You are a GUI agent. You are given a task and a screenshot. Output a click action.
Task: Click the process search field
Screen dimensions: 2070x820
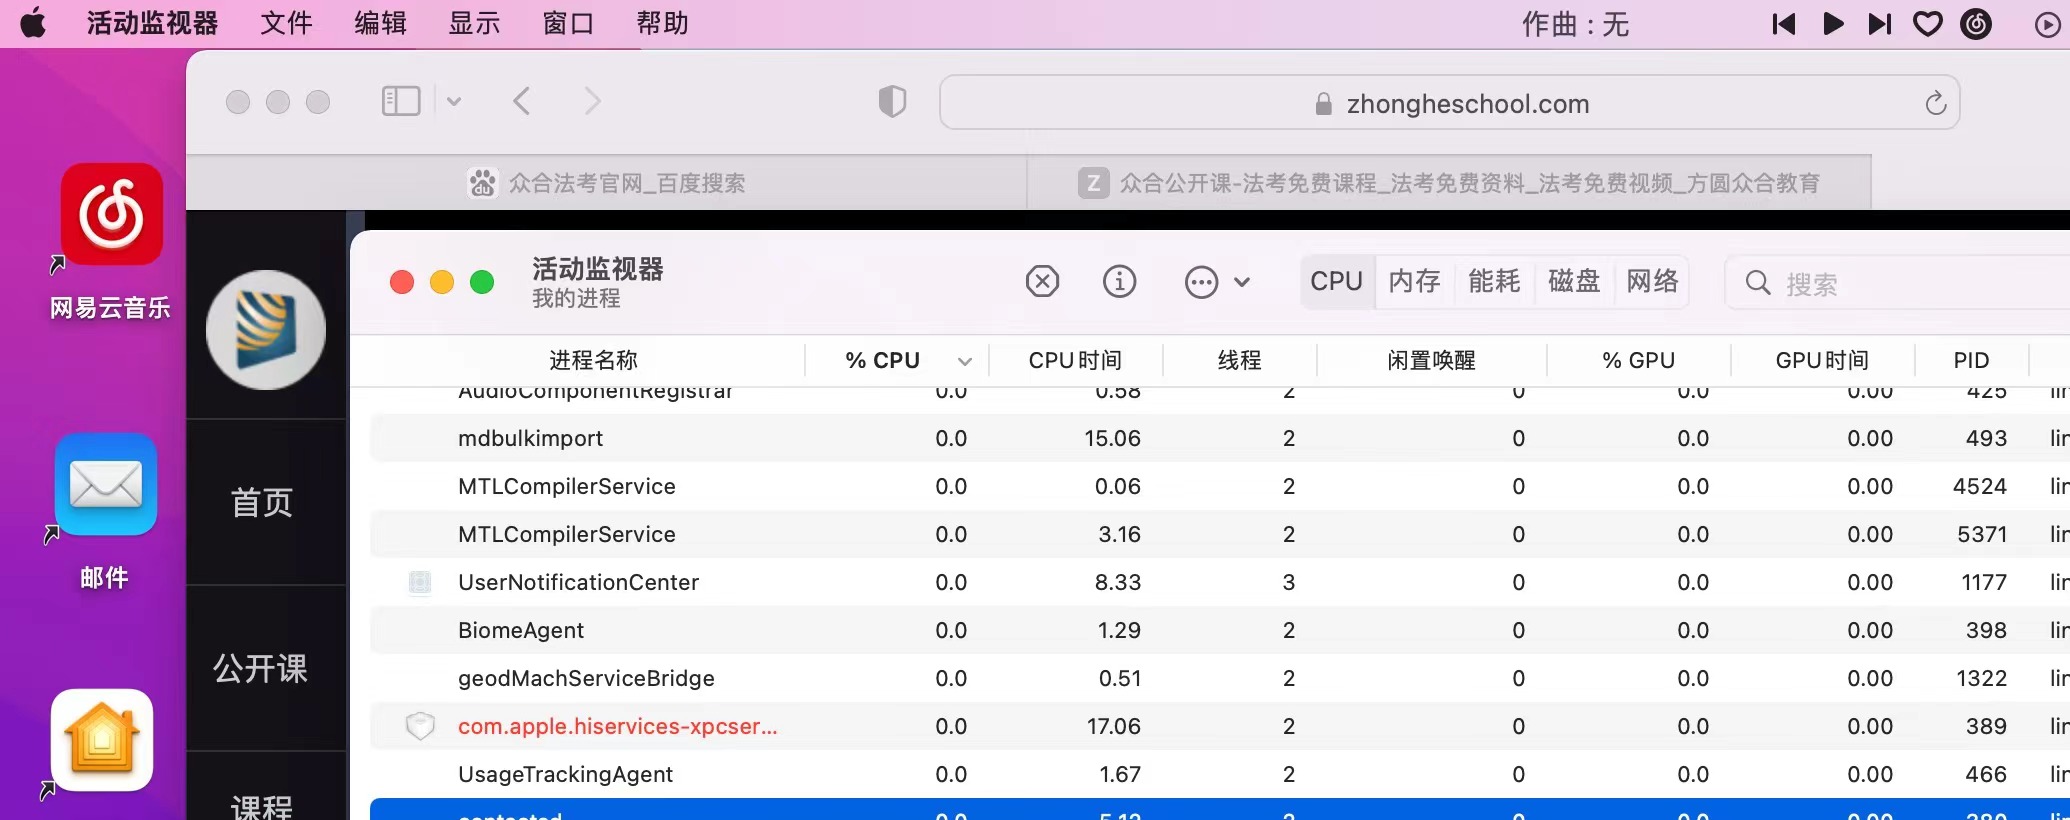tap(1900, 284)
